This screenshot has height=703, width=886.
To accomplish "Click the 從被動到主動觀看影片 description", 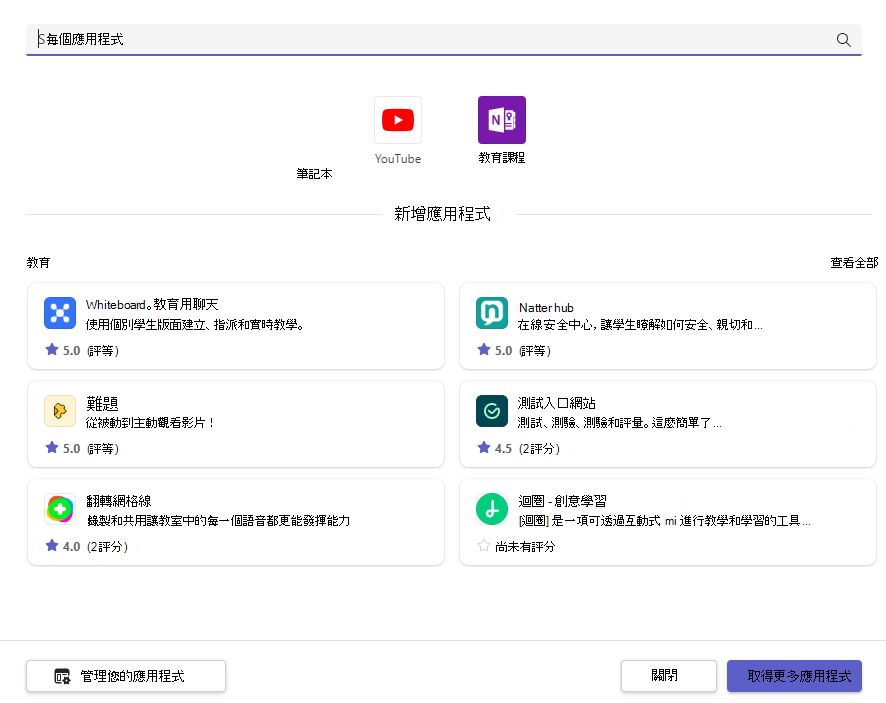I will click(150, 423).
